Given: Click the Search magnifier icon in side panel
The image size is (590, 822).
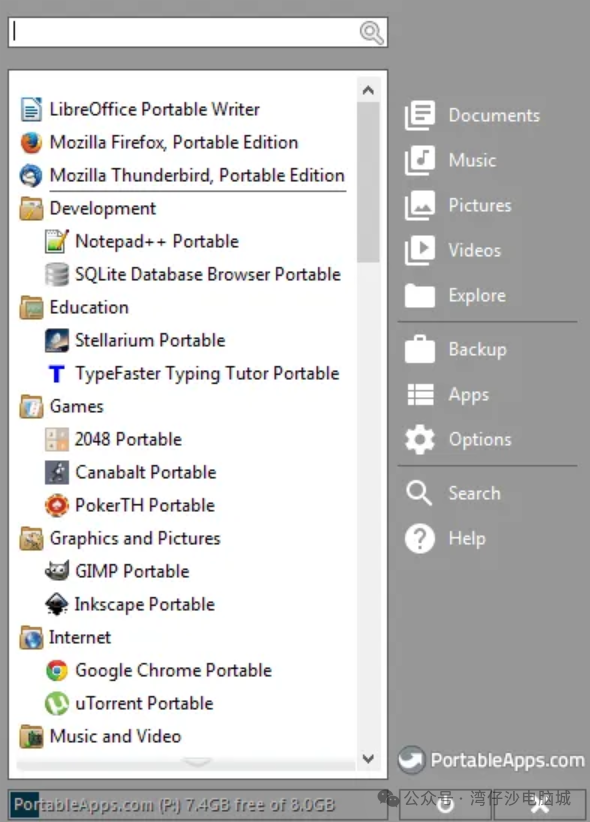Looking at the screenshot, I should pyautogui.click(x=419, y=493).
